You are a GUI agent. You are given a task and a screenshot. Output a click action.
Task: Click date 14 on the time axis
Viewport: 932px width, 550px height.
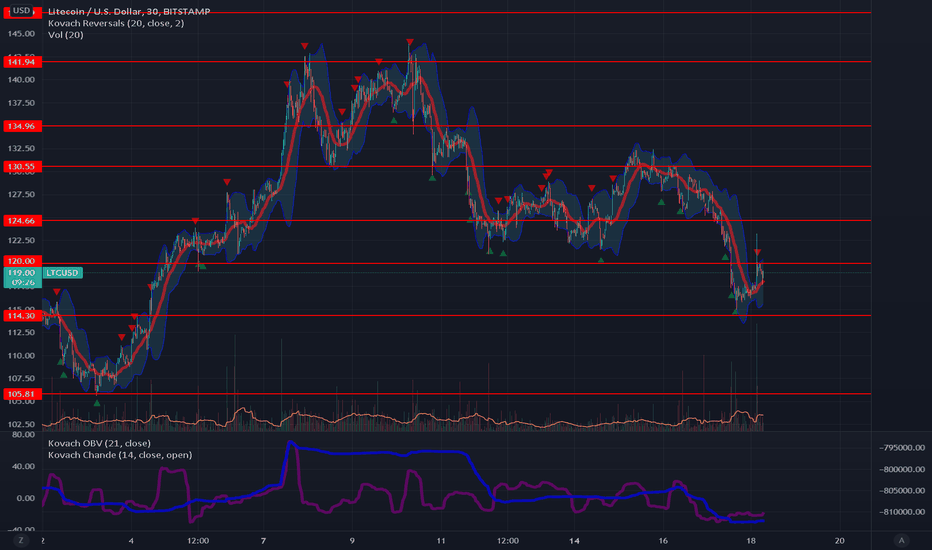click(574, 540)
